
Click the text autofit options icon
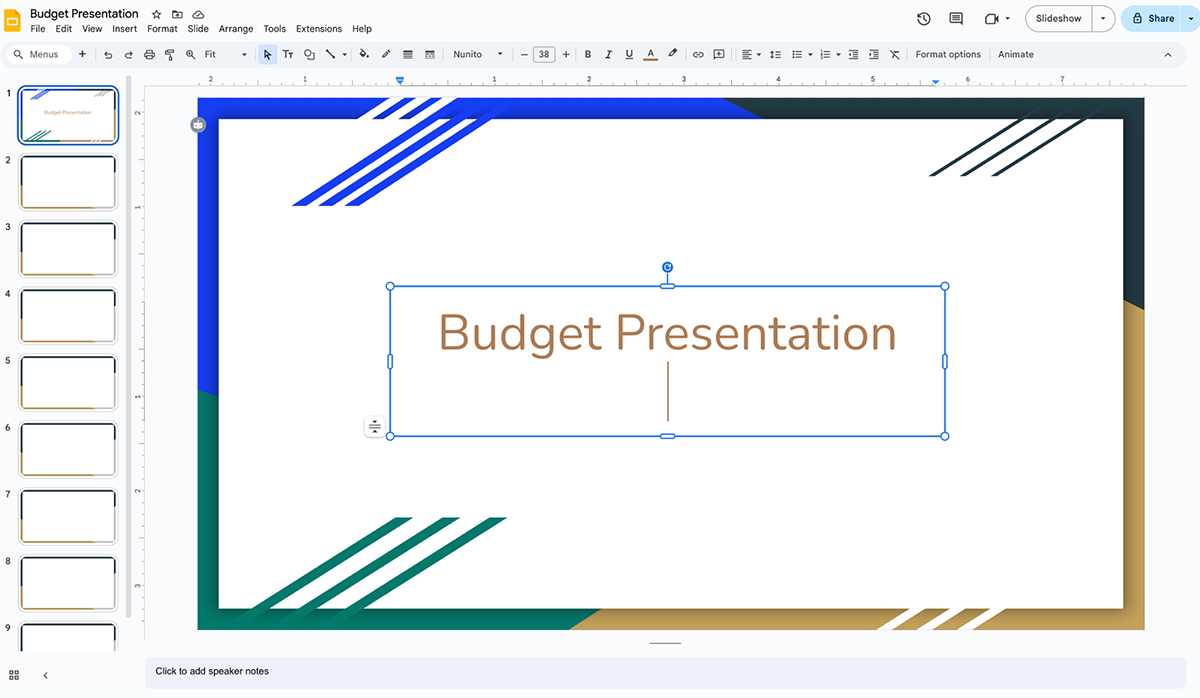pos(374,427)
